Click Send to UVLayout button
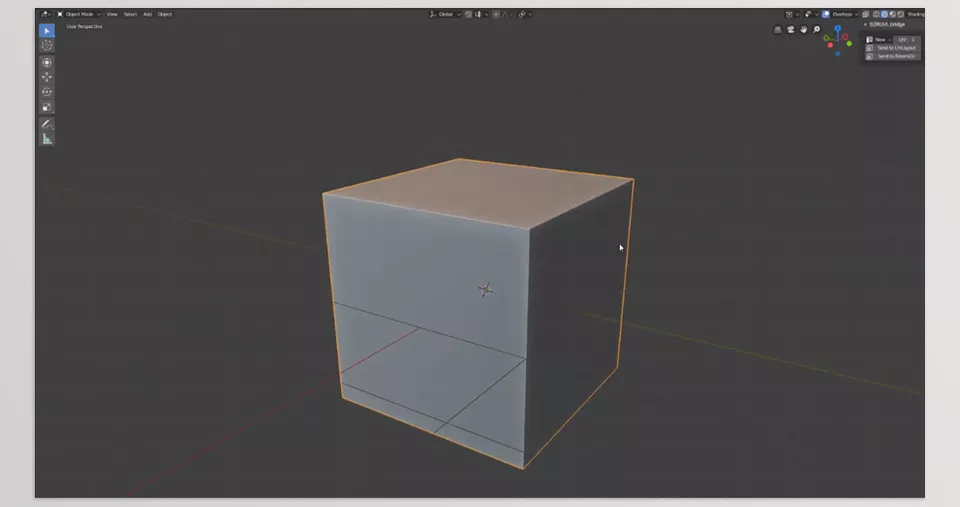 [893, 48]
